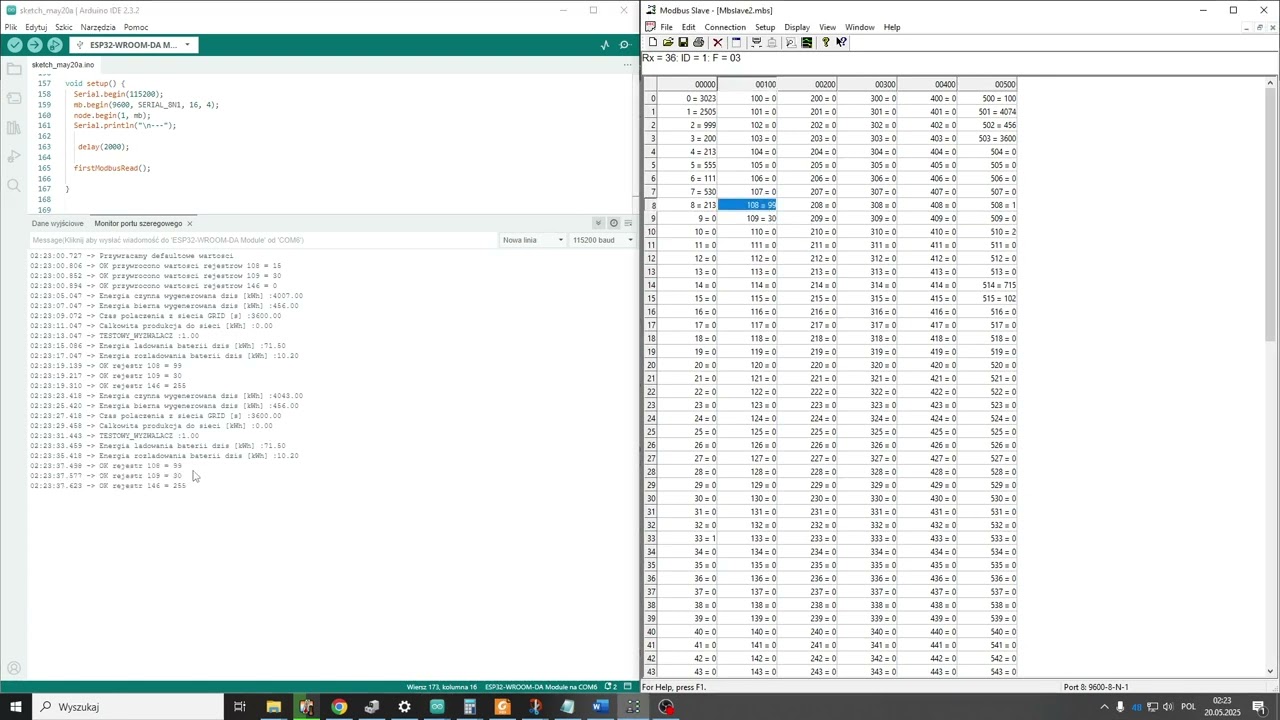Select register cell 0 = 3023
Screen dimensions: 1280x720
688,98
